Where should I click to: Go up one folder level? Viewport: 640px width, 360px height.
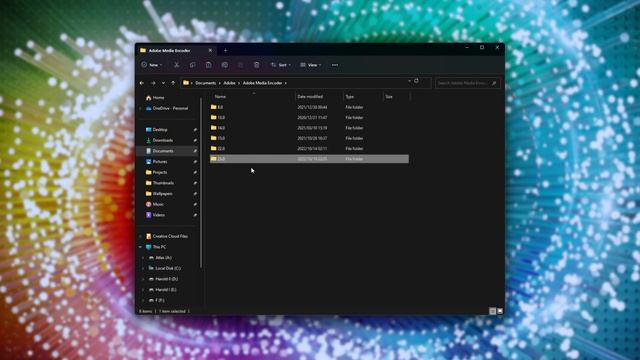click(173, 83)
